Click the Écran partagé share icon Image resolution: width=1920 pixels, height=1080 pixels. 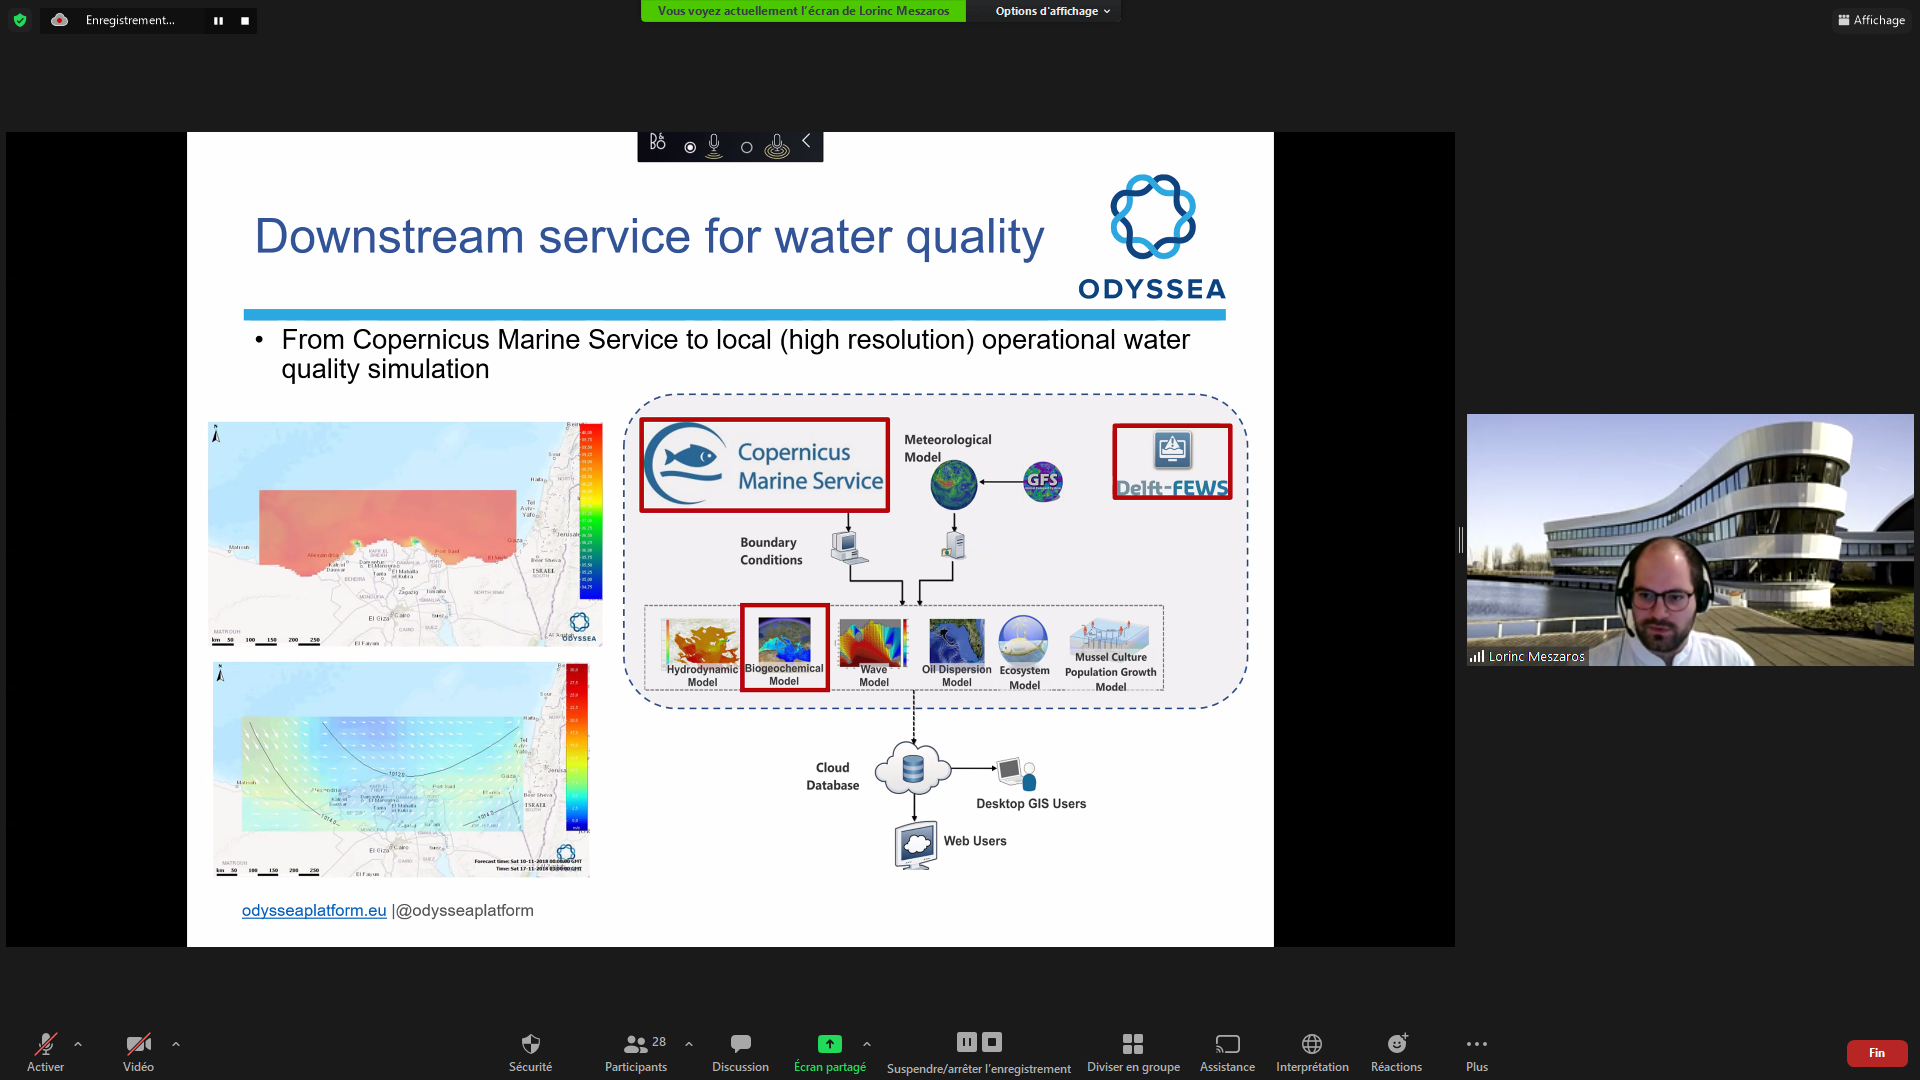[829, 1044]
